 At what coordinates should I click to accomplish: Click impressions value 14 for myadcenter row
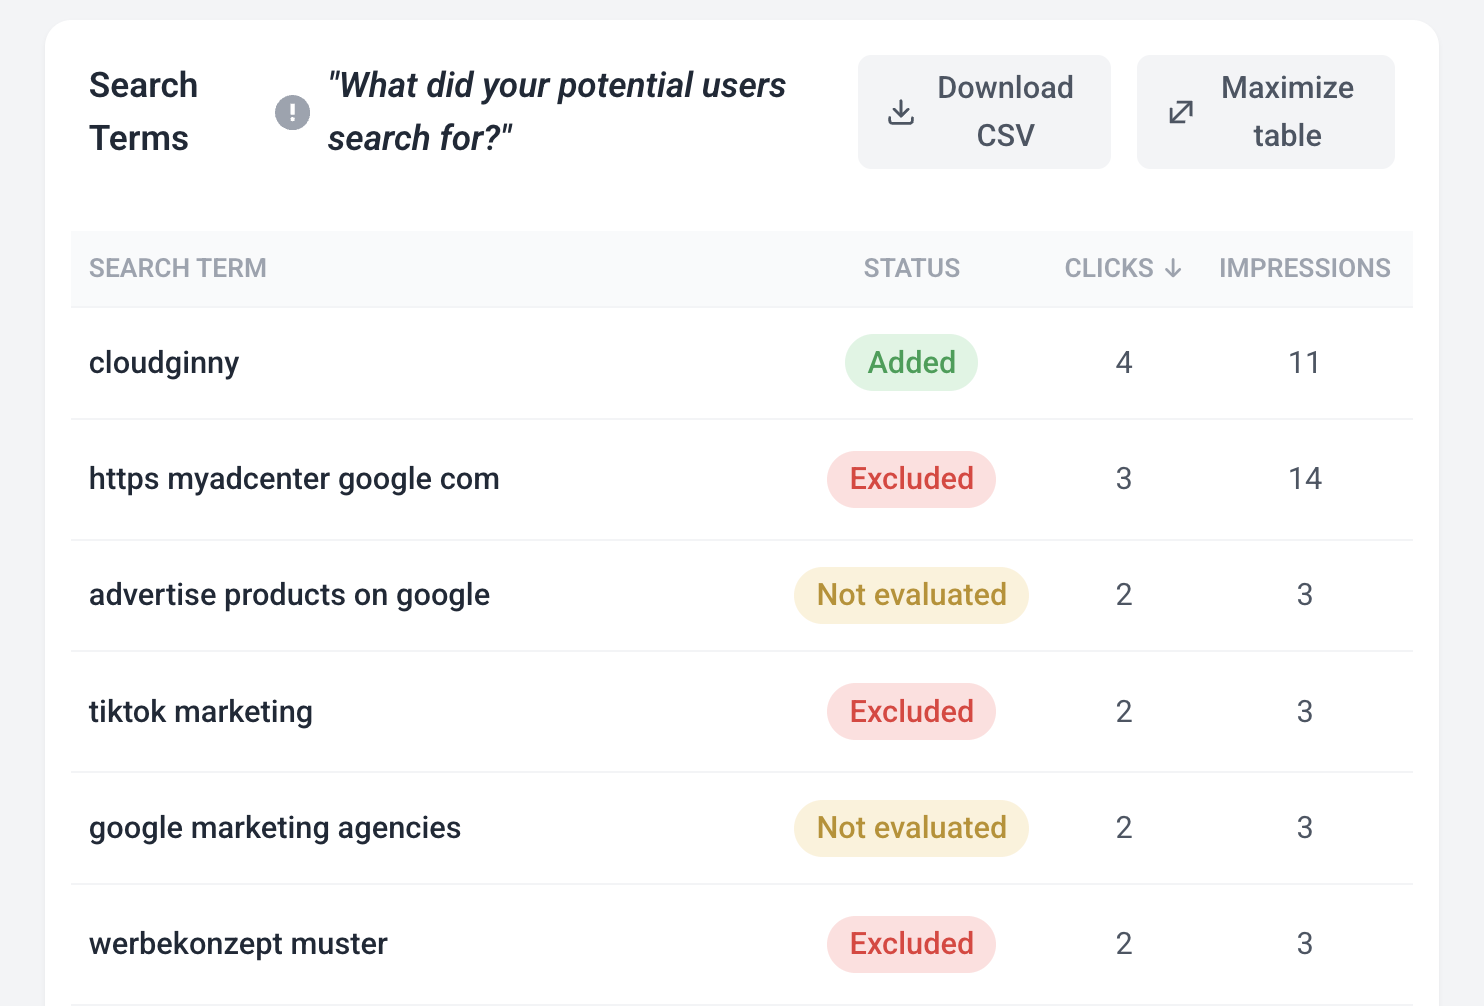tap(1305, 479)
